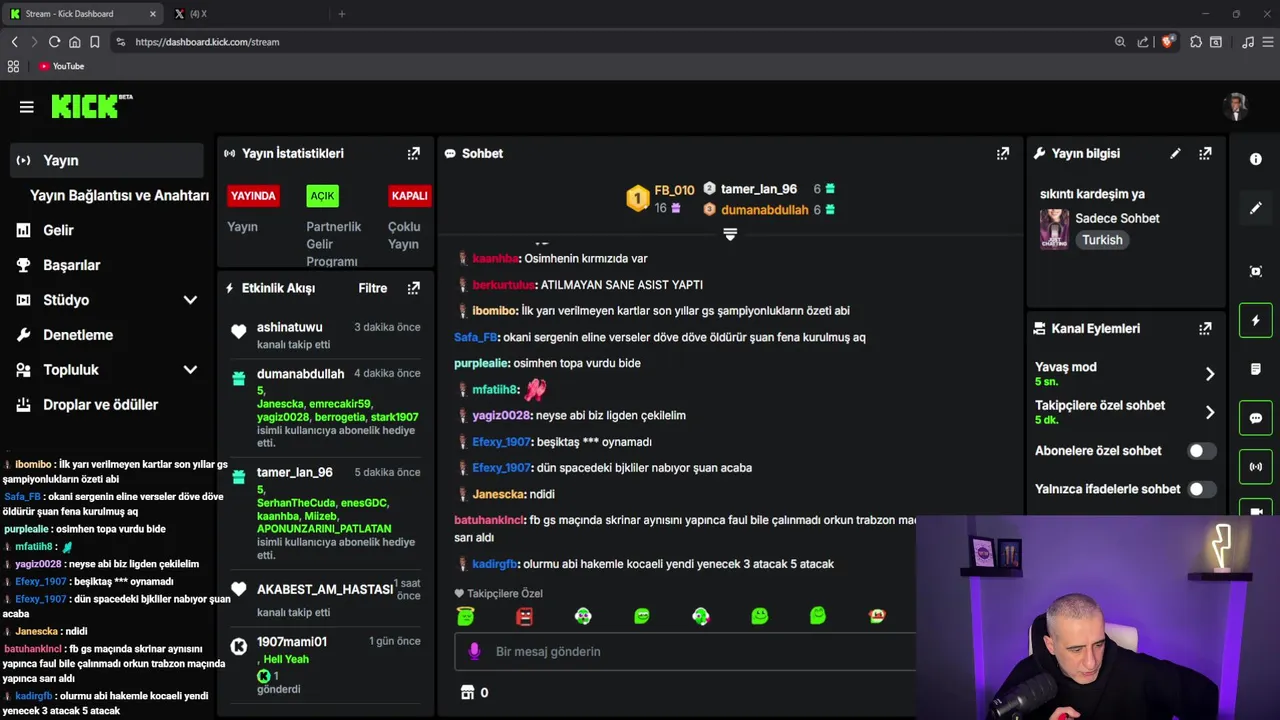Toggle the YAYINDA status badge

[253, 196]
